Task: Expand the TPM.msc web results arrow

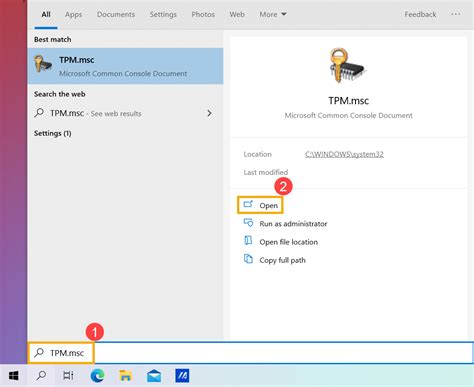Action: click(209, 113)
